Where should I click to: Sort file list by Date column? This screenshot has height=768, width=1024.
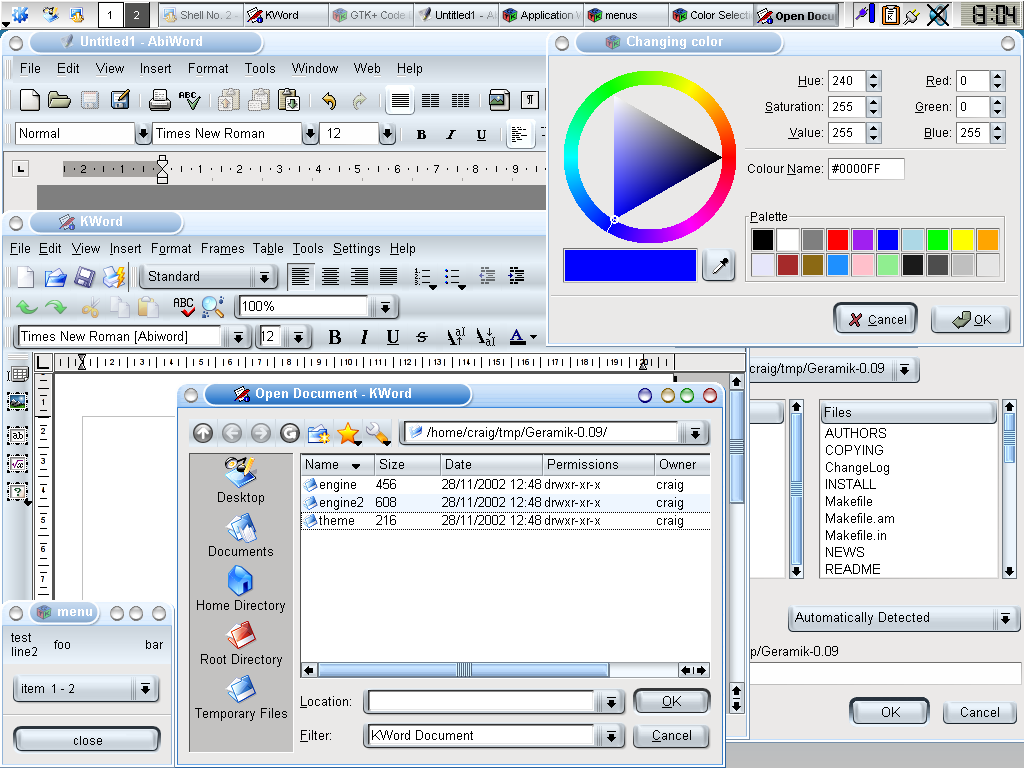[491, 464]
